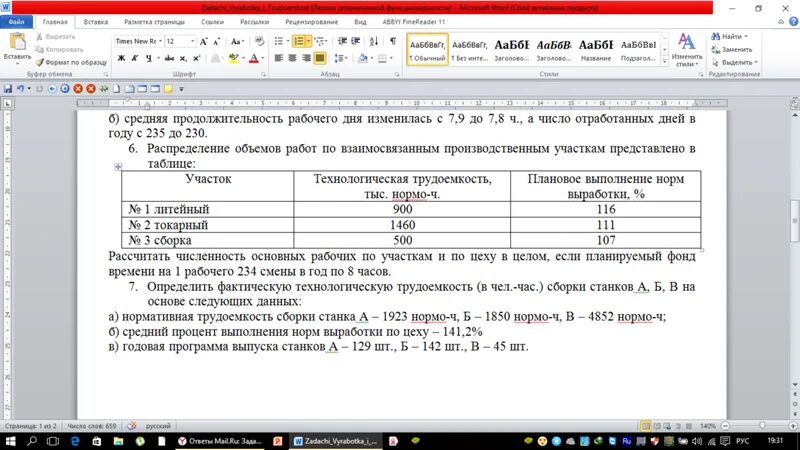Switch to the Разметка страницы tab
This screenshot has height=450, width=800.
(154, 22)
